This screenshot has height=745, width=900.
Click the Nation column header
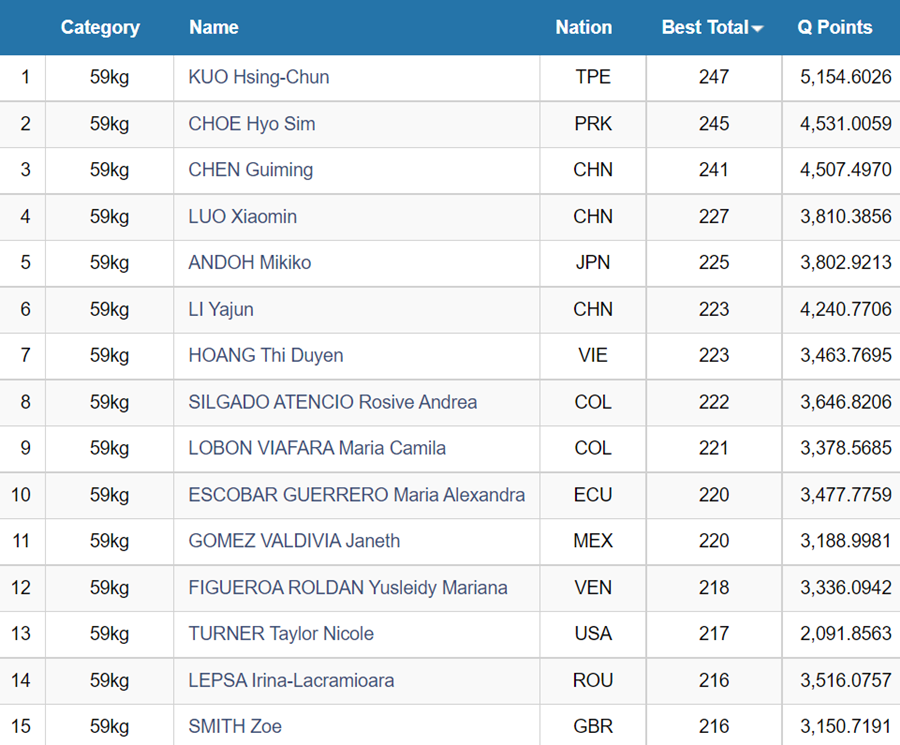pyautogui.click(x=584, y=28)
